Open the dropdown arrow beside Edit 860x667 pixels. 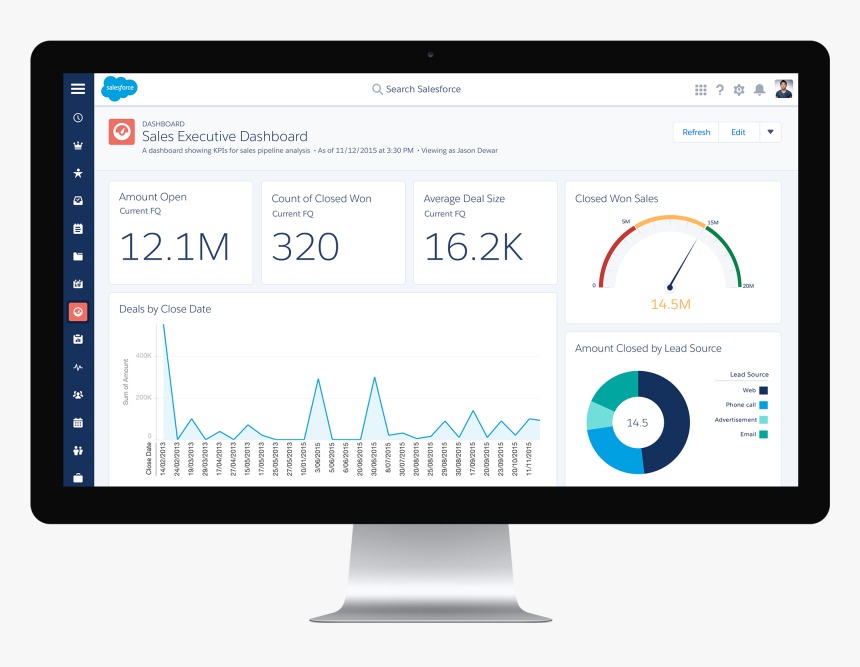770,131
